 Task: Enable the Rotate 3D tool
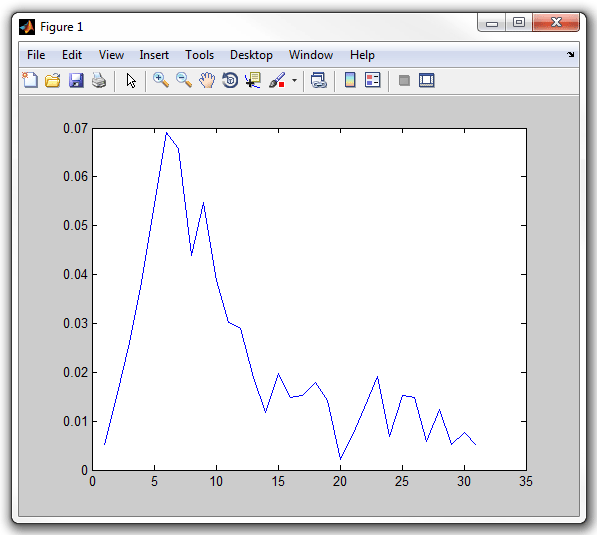(230, 80)
